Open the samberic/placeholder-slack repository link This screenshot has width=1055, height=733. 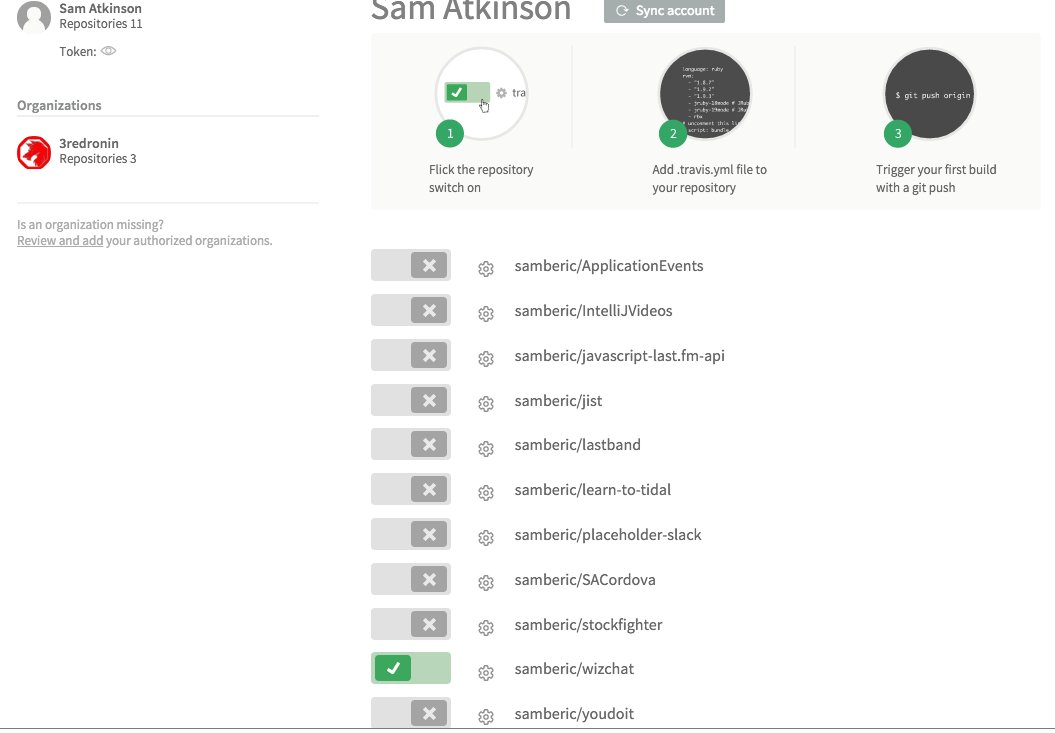point(608,535)
